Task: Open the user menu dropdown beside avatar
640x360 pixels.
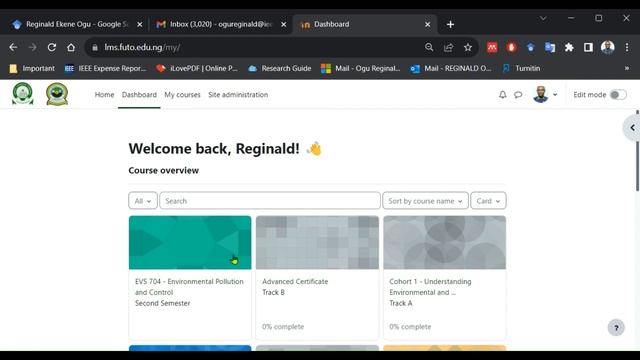Action: pyautogui.click(x=555, y=95)
